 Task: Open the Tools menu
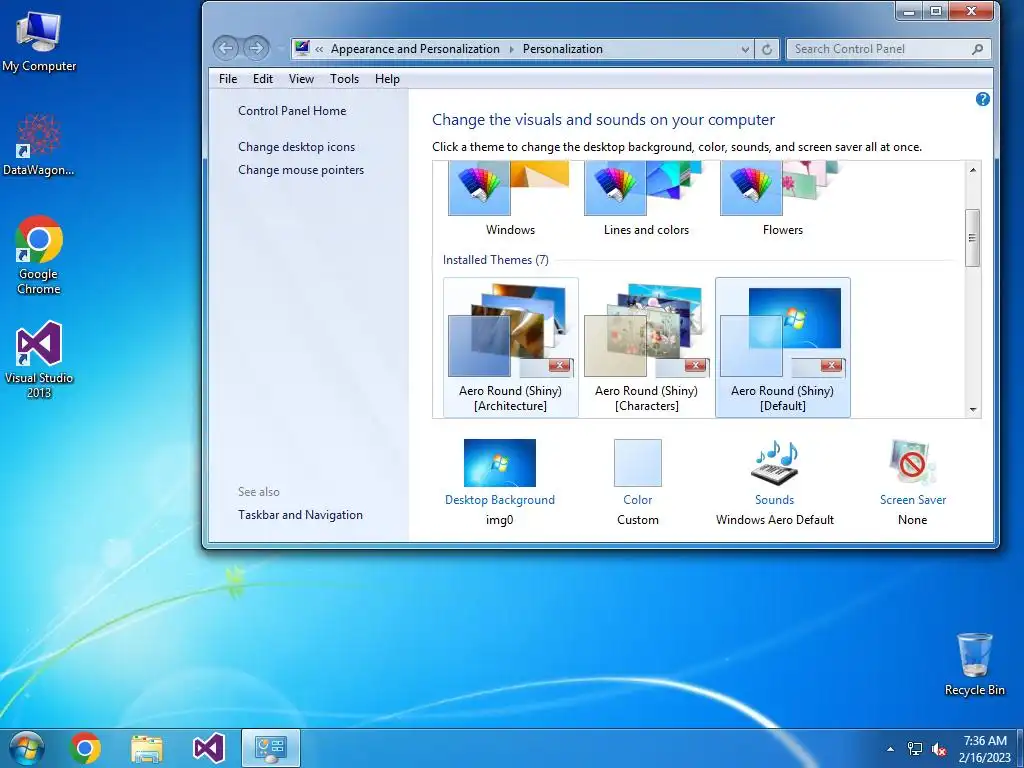point(344,79)
